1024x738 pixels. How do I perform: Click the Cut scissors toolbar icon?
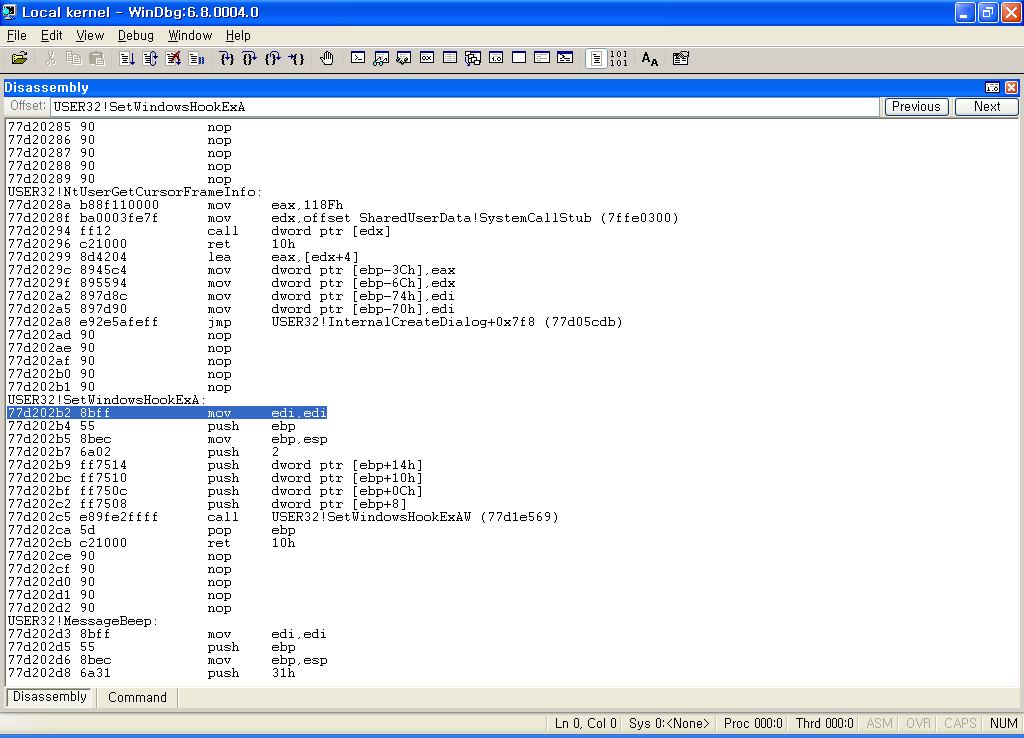(50, 59)
